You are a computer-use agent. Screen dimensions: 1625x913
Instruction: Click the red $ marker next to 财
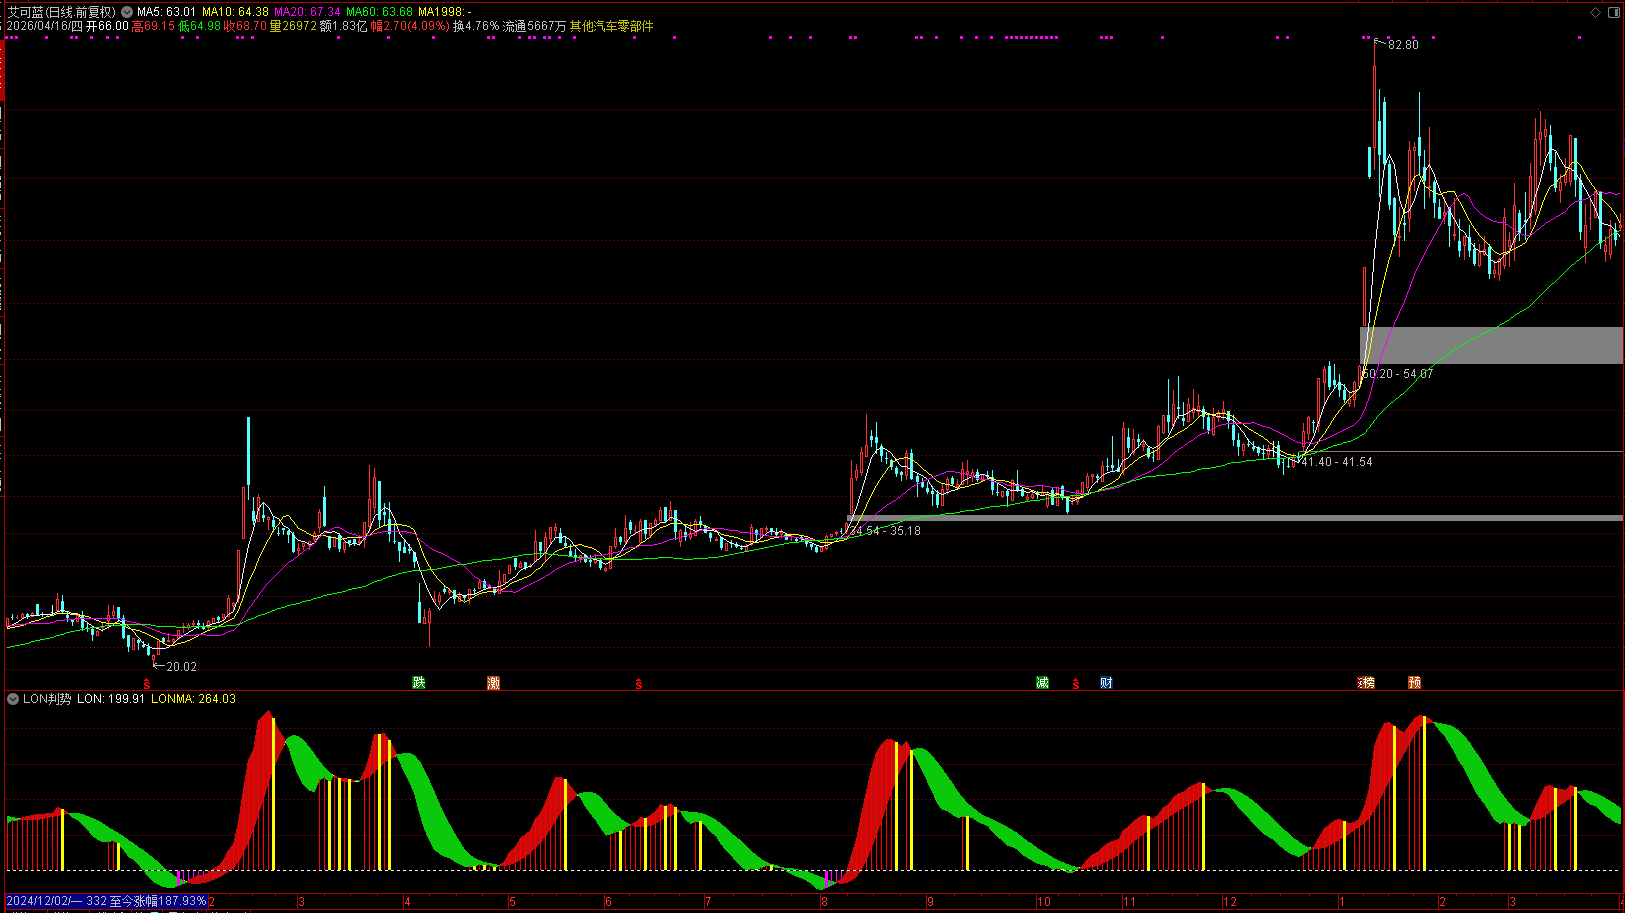tap(1076, 684)
